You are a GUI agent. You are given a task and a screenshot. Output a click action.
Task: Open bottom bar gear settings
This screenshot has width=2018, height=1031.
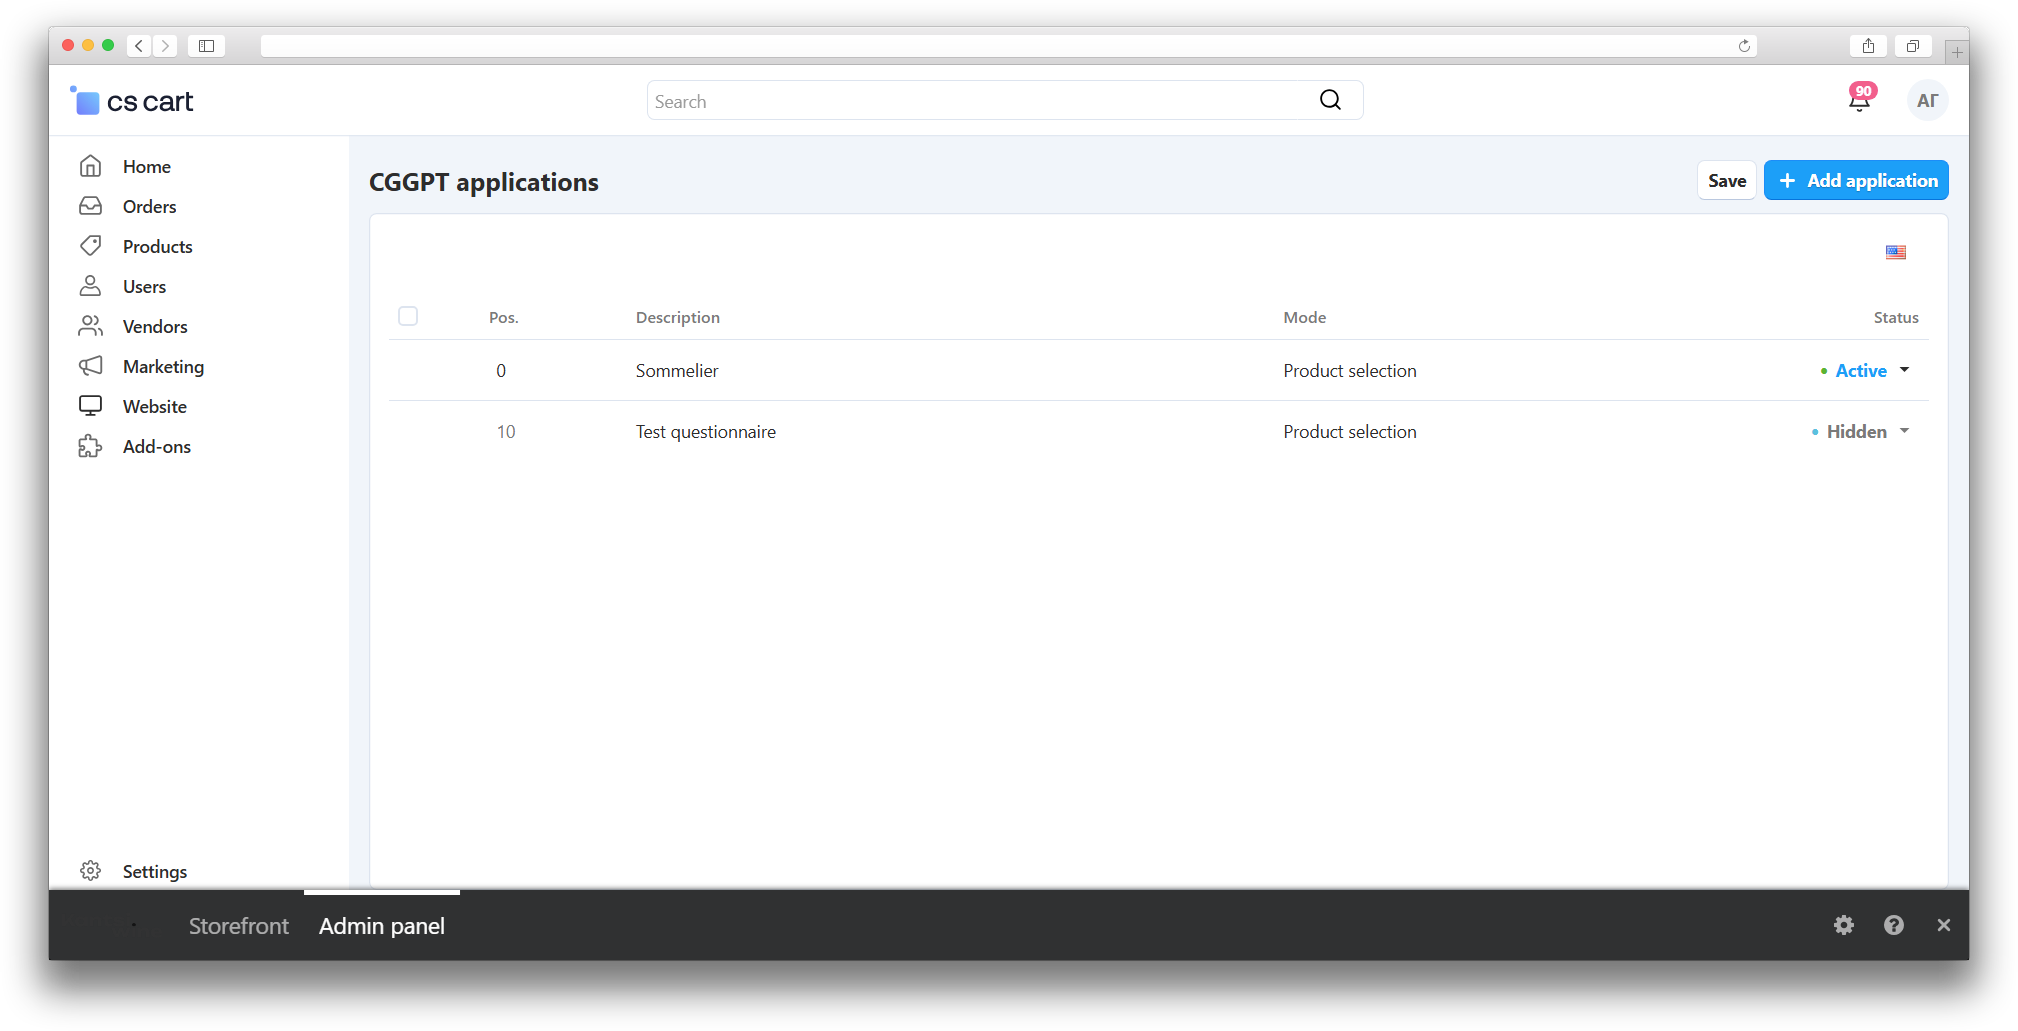pos(1844,925)
